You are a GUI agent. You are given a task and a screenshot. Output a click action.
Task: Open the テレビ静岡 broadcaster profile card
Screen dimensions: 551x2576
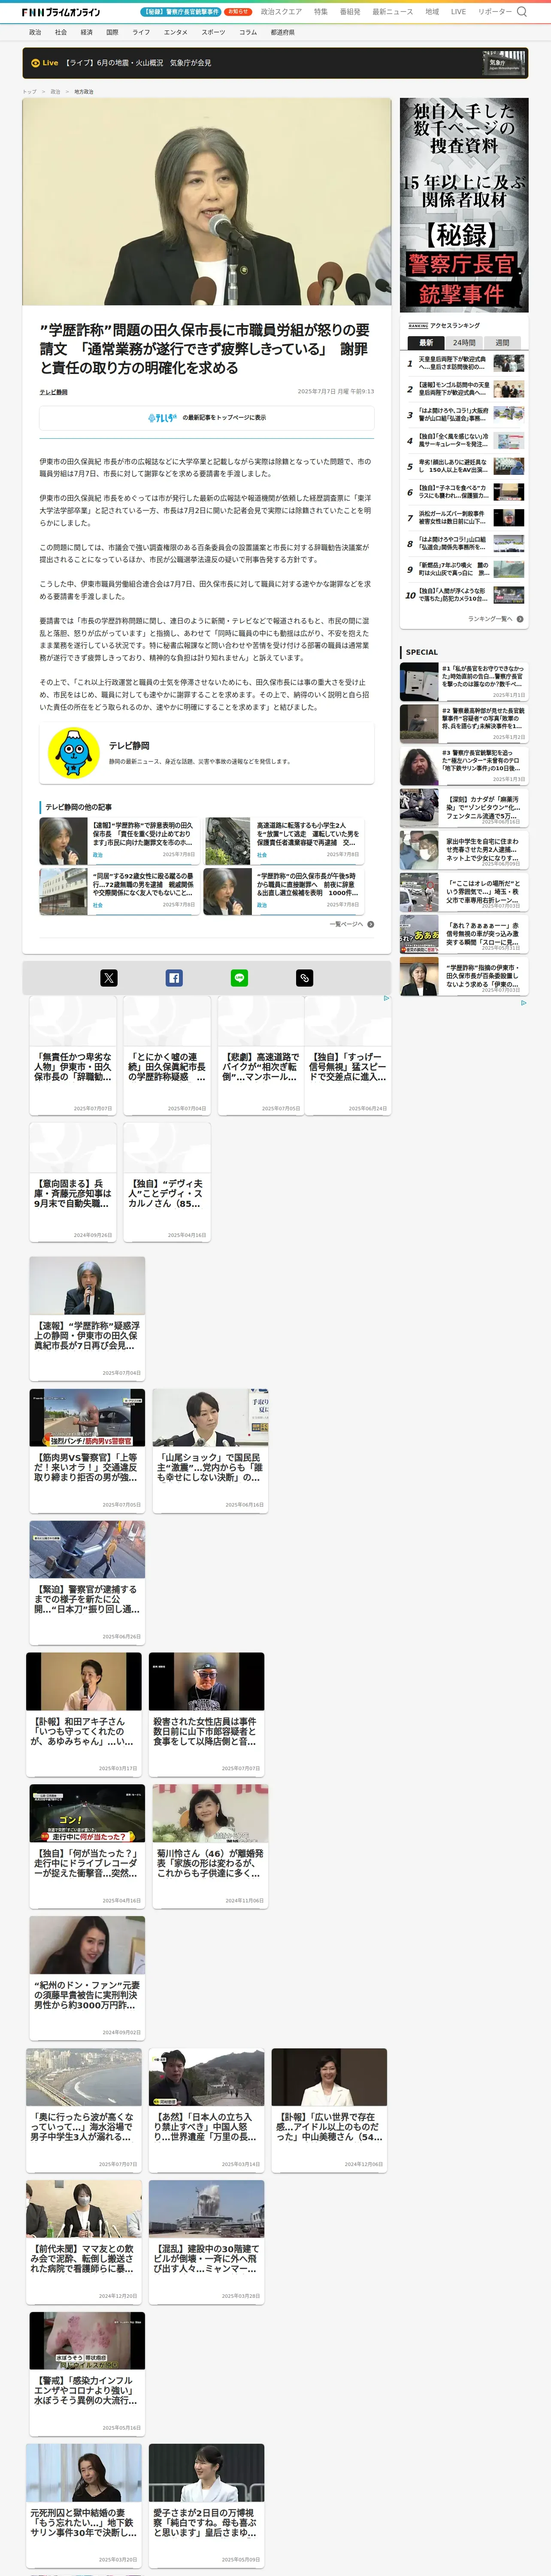pyautogui.click(x=207, y=754)
